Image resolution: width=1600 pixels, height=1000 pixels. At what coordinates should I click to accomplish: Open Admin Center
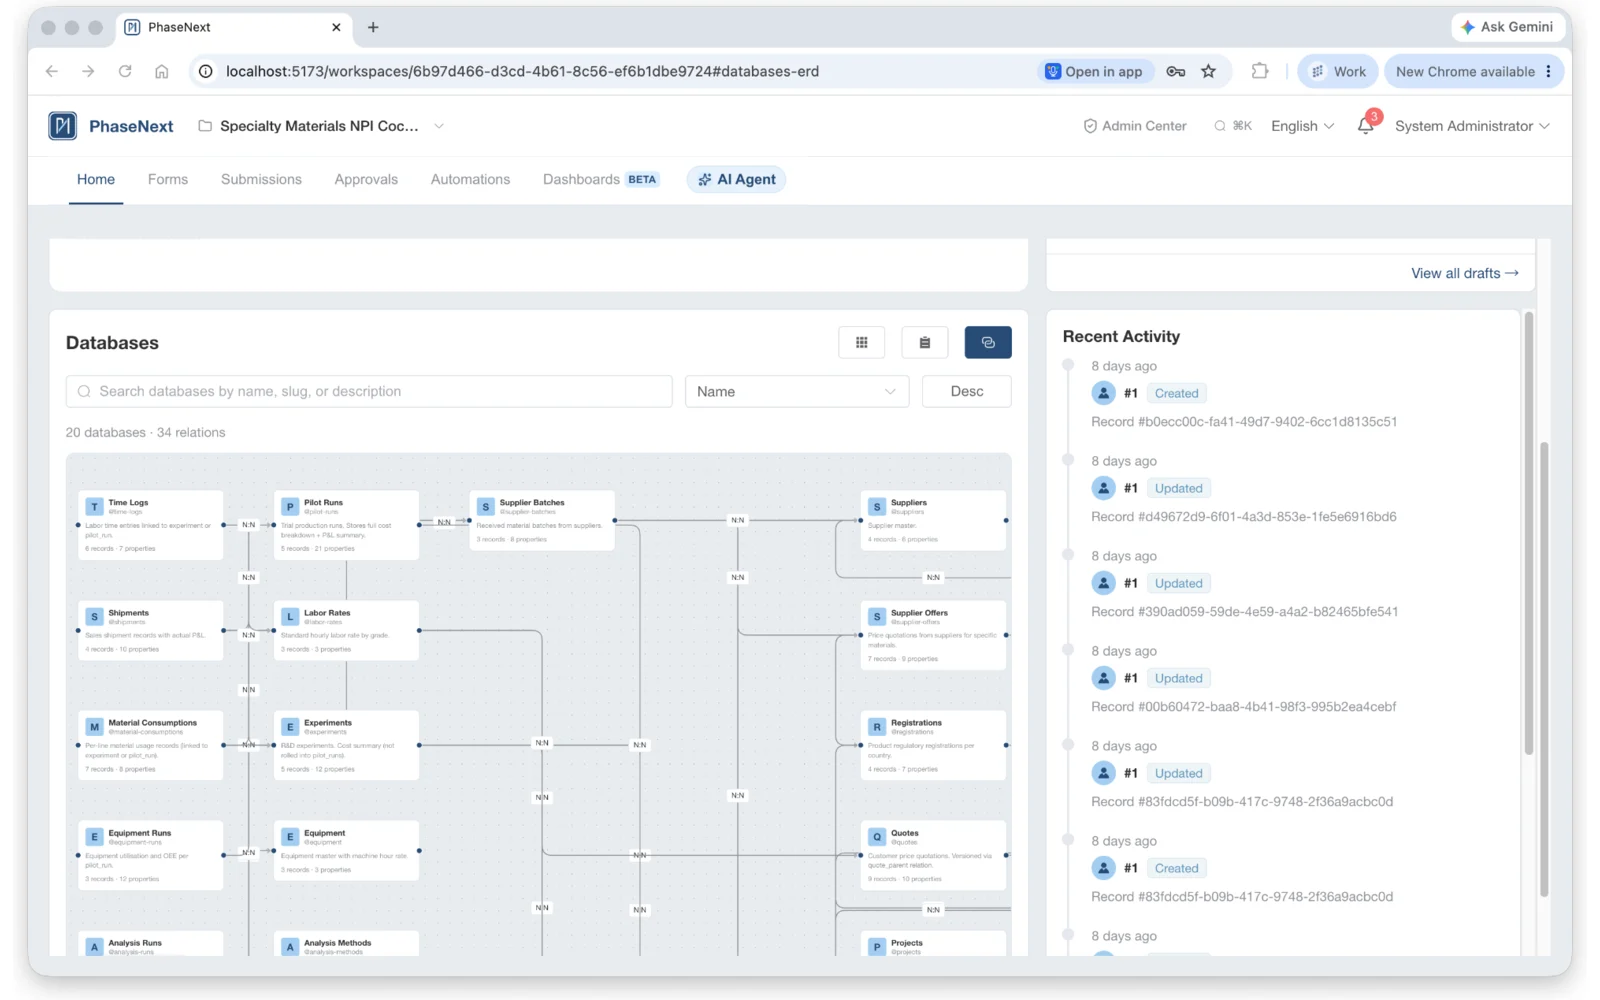[1135, 126]
